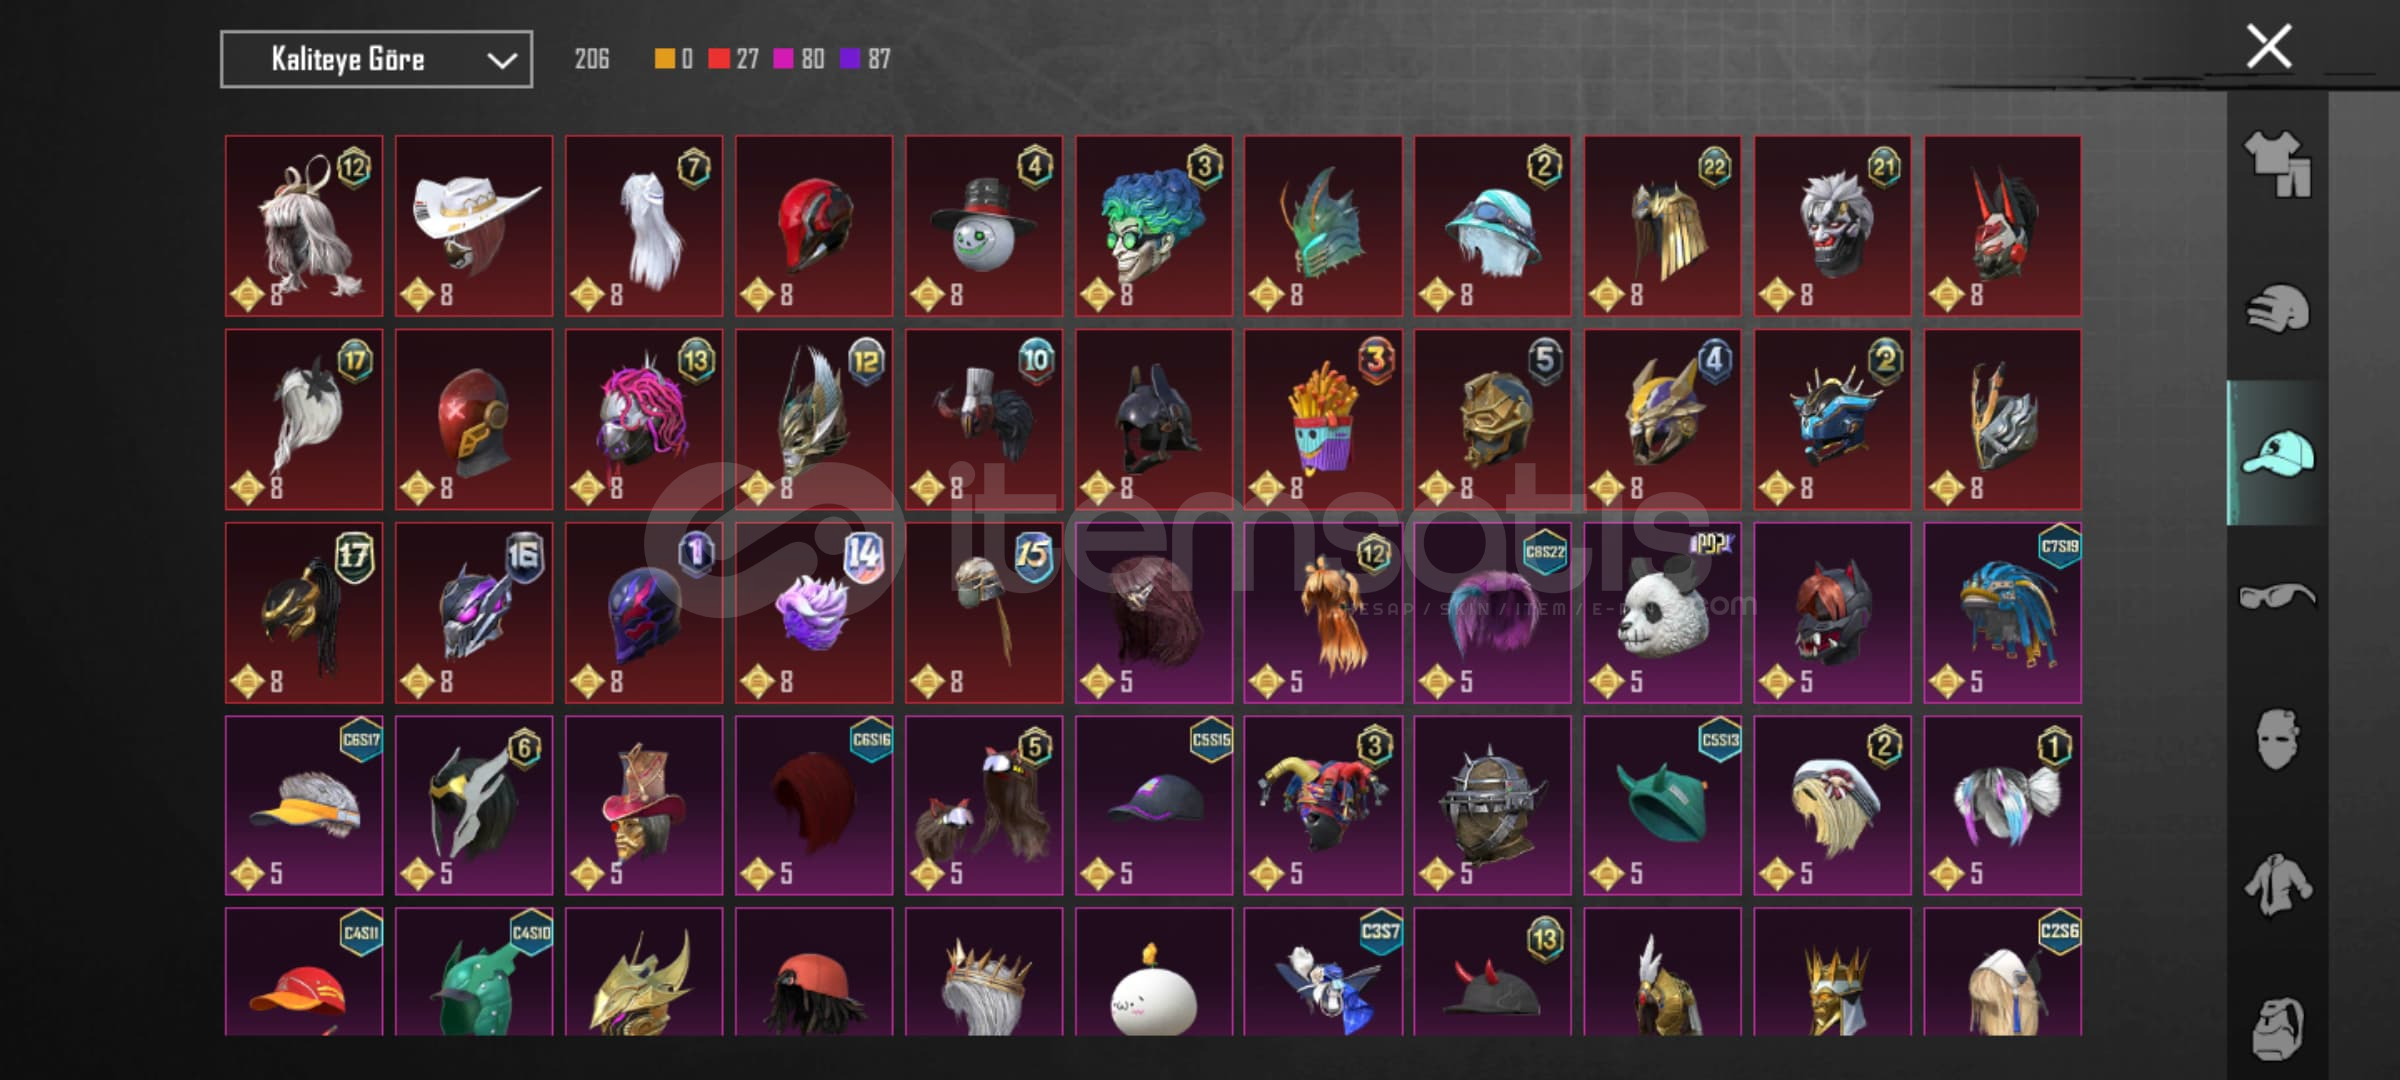
Task: Open the face mask category icon
Action: click(2277, 740)
